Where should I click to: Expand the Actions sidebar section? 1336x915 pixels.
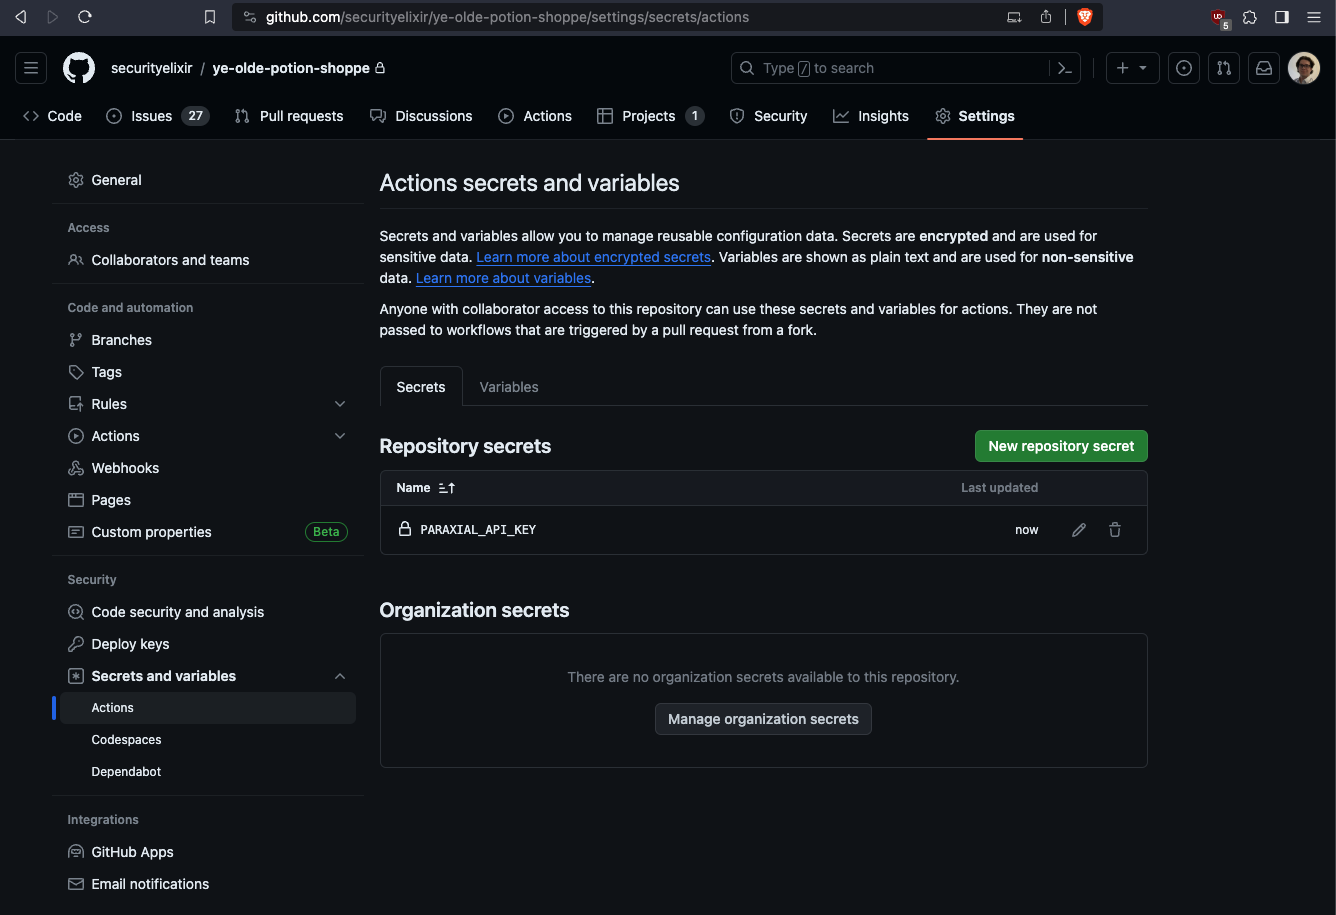[340, 435]
